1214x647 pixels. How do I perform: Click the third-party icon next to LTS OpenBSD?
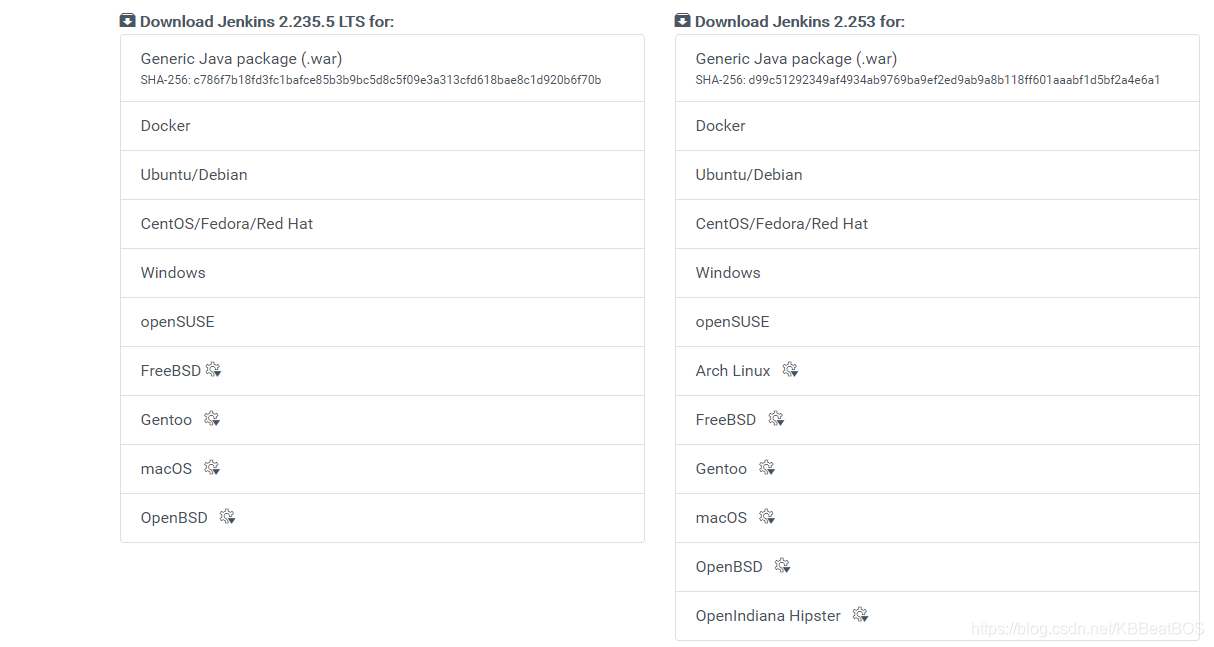[x=227, y=517]
